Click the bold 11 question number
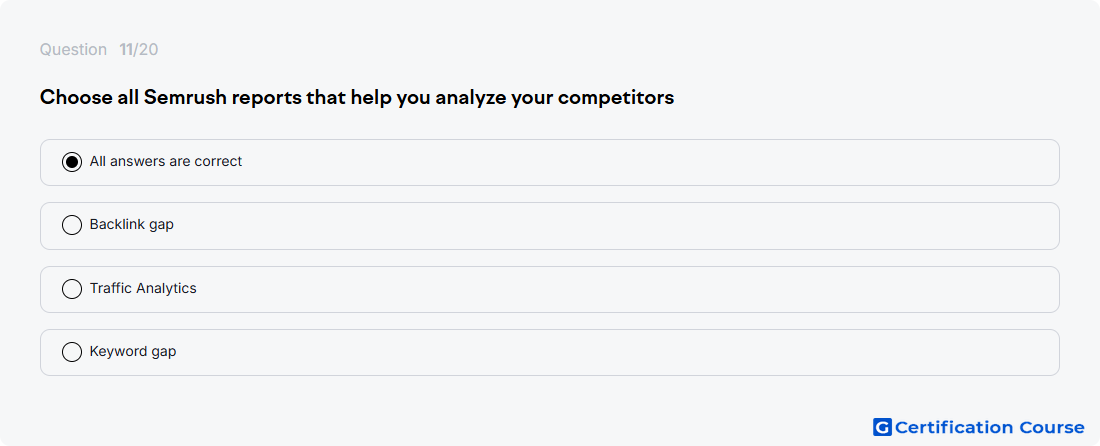 tap(126, 50)
